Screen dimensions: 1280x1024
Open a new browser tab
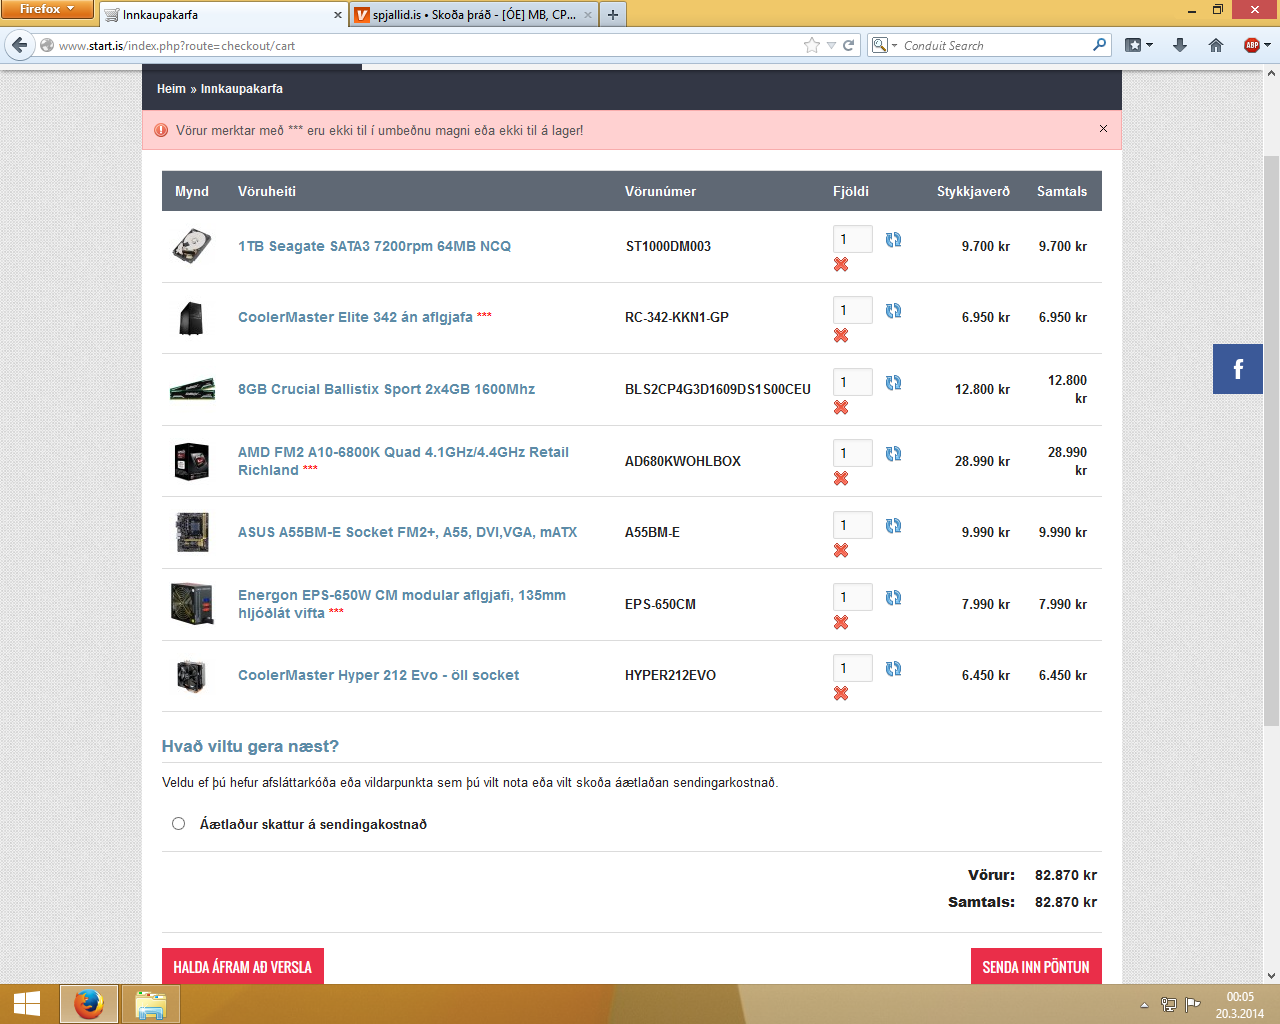(613, 15)
